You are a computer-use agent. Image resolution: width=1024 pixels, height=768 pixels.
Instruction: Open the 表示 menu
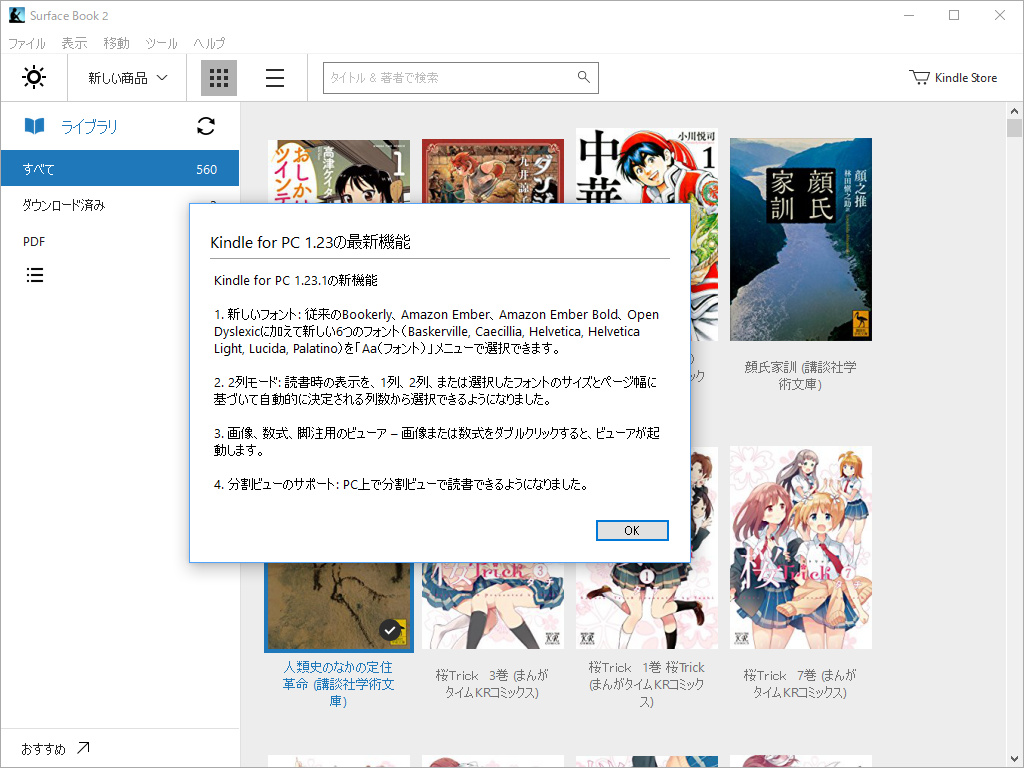(x=73, y=43)
